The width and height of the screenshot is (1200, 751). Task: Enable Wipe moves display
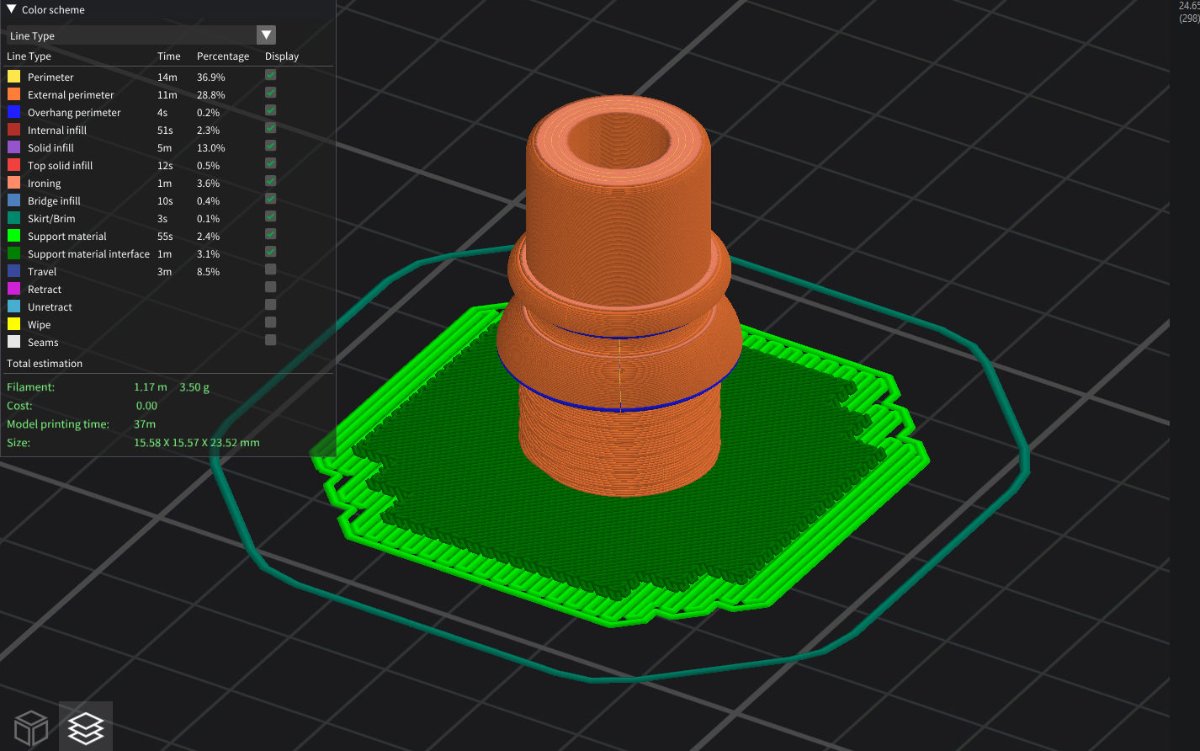(x=270, y=324)
